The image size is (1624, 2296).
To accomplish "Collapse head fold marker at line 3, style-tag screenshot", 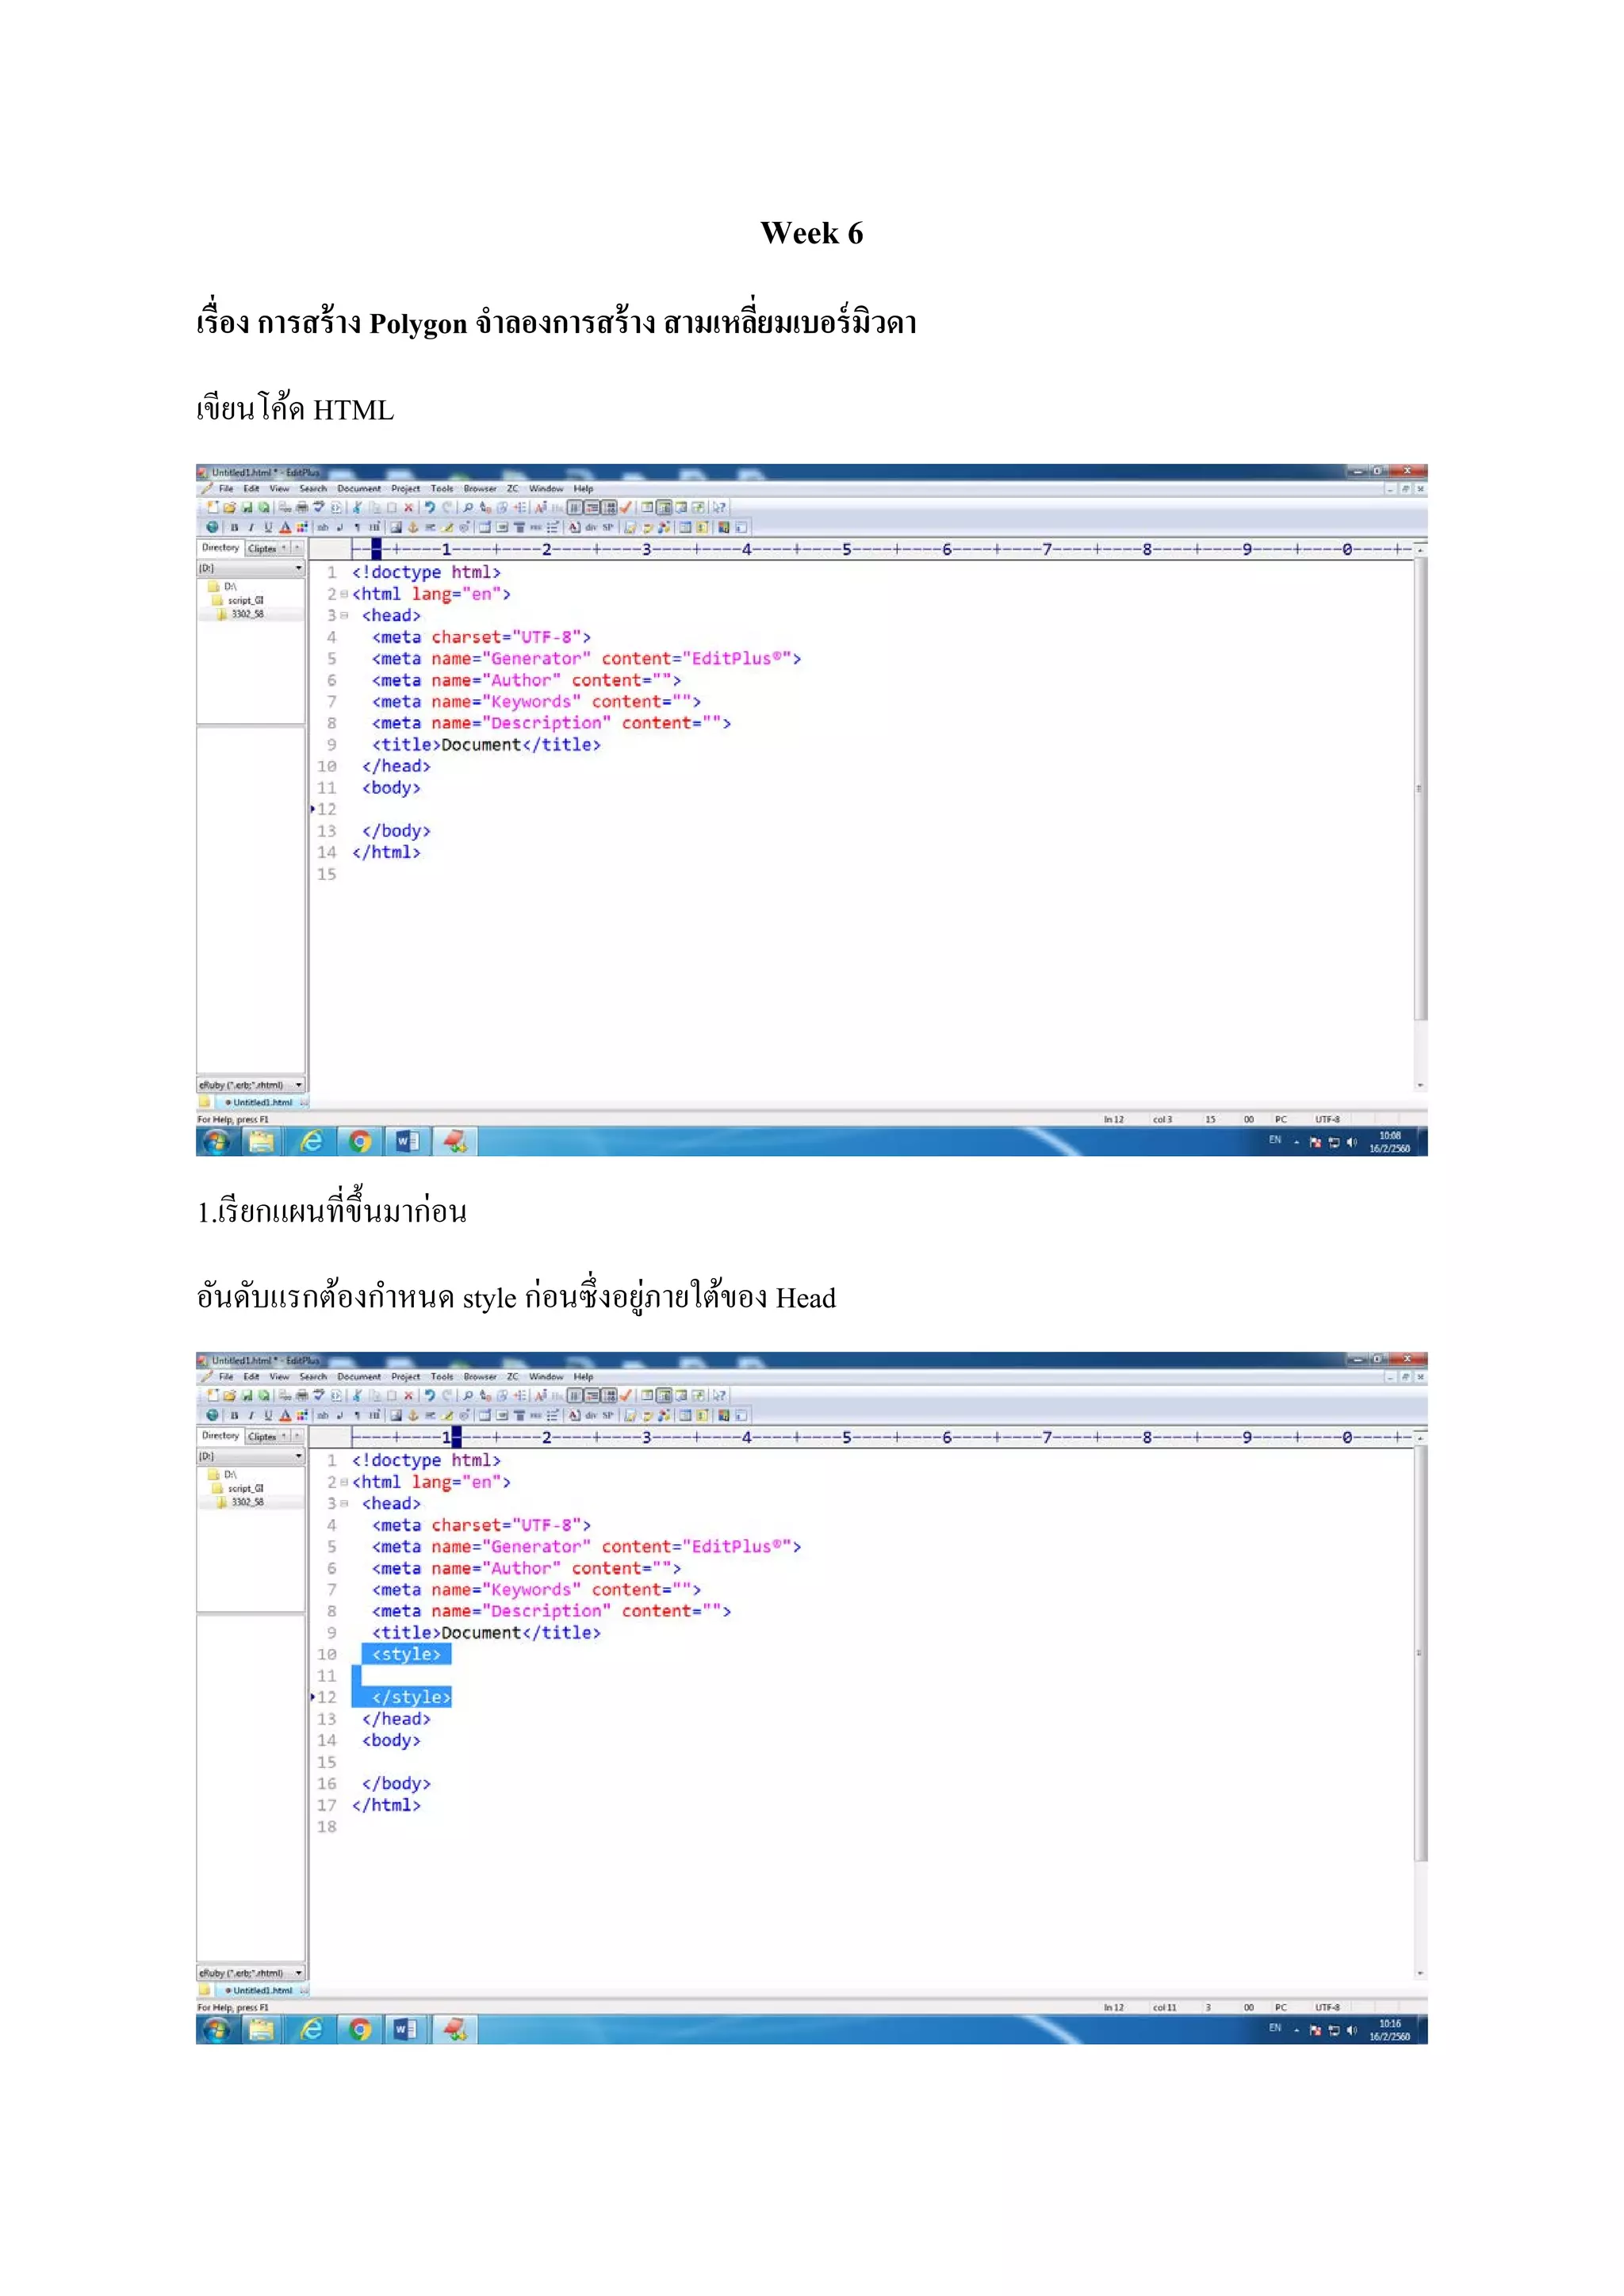I will click(344, 1504).
